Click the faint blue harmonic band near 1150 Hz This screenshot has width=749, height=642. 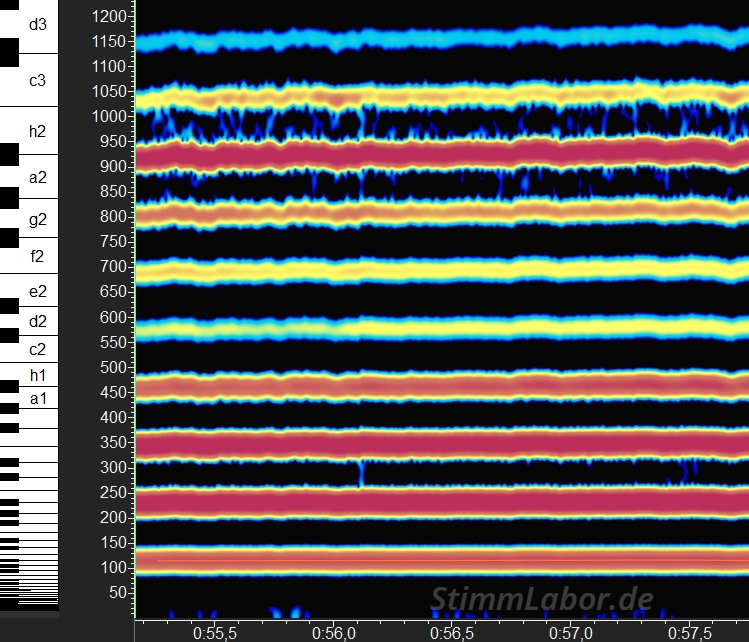(x=440, y=40)
